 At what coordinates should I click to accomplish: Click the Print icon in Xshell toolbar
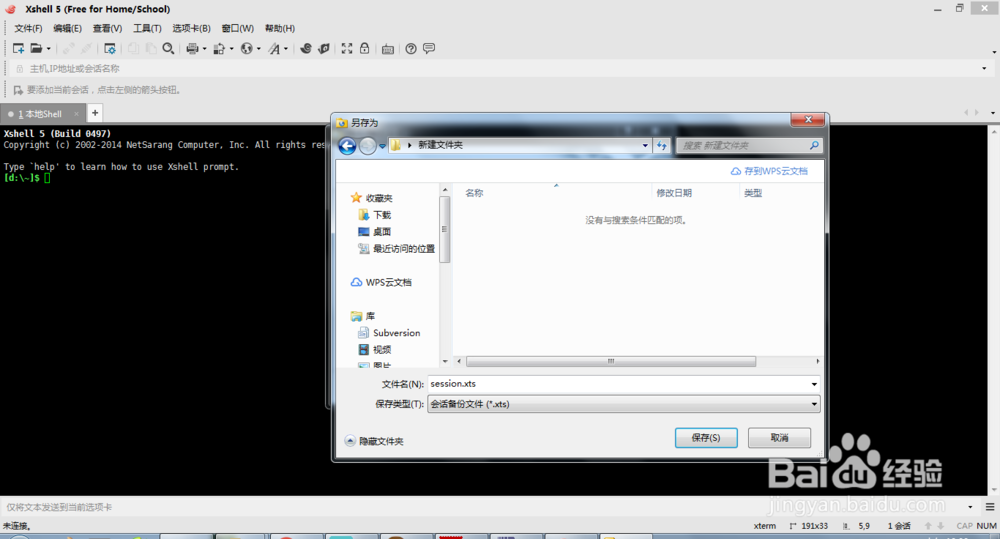(192, 48)
